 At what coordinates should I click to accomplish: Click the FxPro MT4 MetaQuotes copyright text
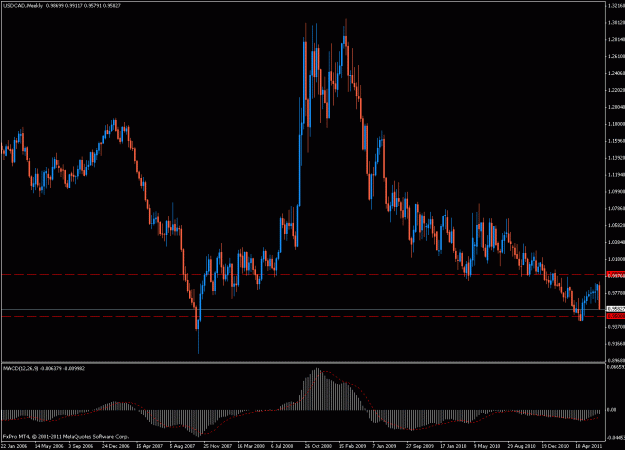pos(66,437)
